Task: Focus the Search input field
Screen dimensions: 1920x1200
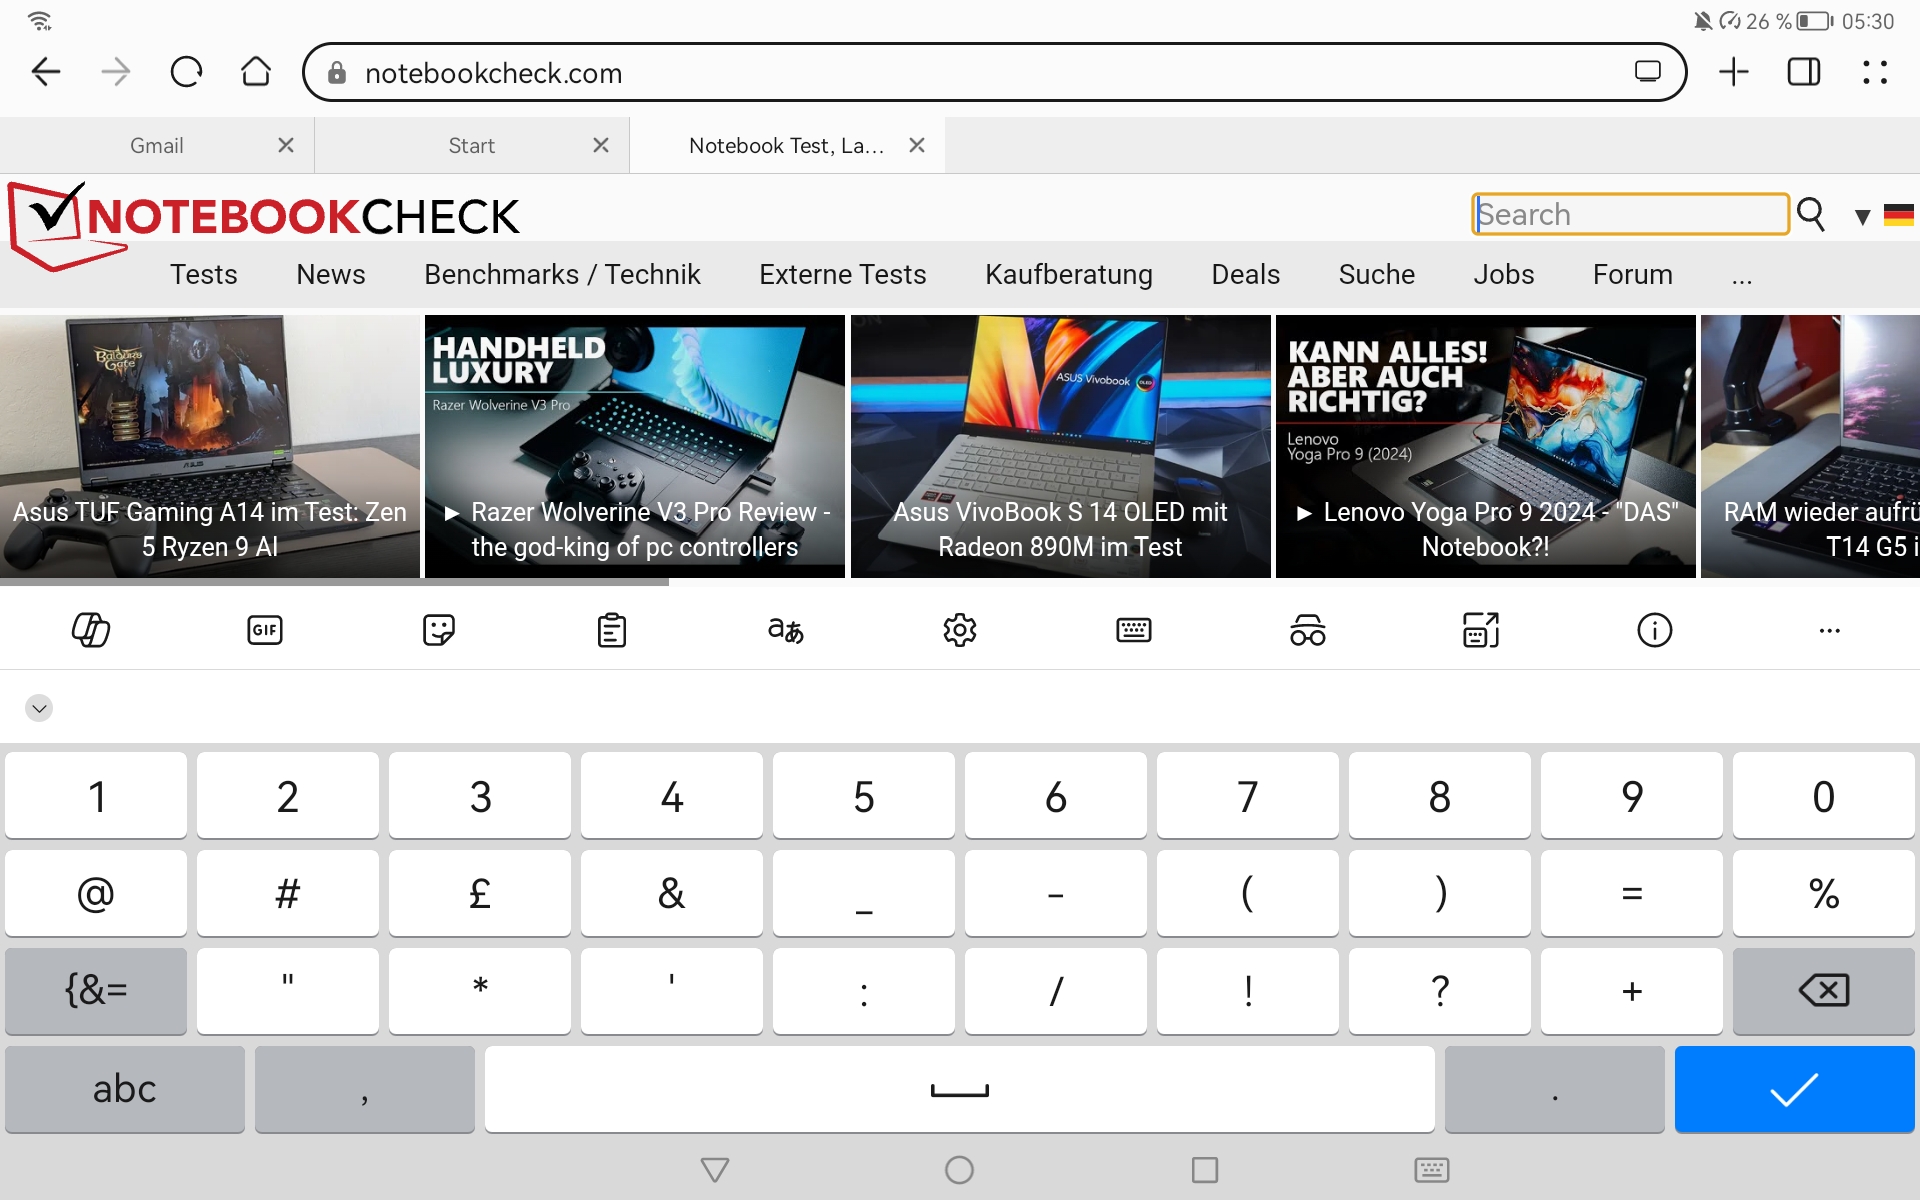Action: (x=1631, y=214)
